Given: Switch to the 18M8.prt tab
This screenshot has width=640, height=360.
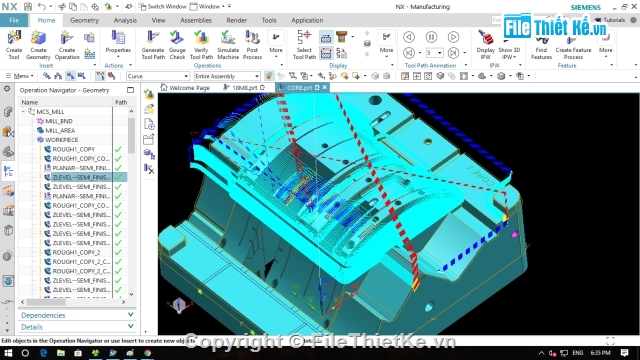Looking at the screenshot, I should click(x=244, y=87).
